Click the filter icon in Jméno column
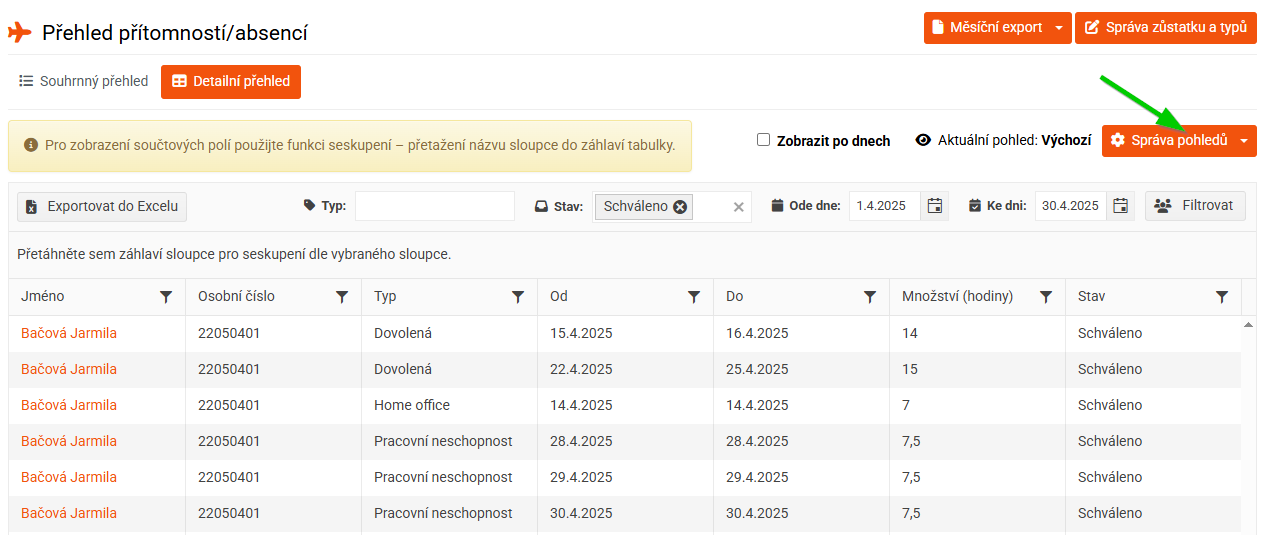This screenshot has width=1263, height=535. [166, 297]
